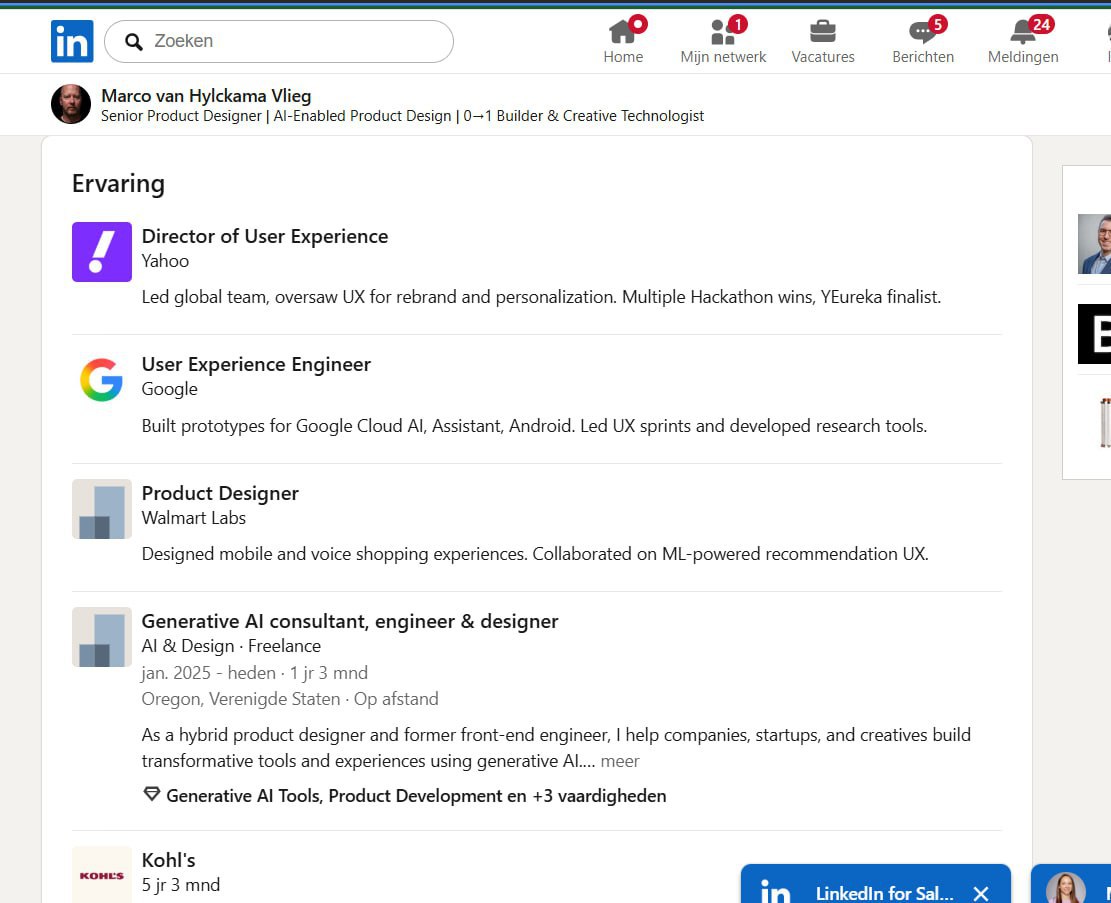Click the Google company name
Viewport: 1111px width, 903px height.
pos(169,389)
